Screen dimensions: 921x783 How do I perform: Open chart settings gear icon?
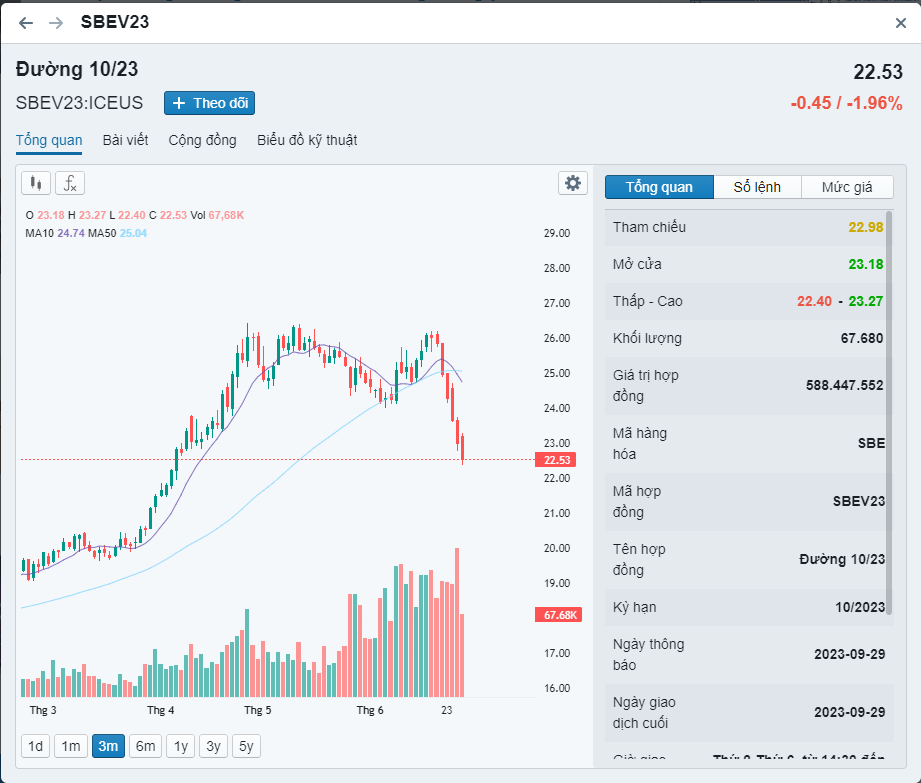pyautogui.click(x=572, y=183)
